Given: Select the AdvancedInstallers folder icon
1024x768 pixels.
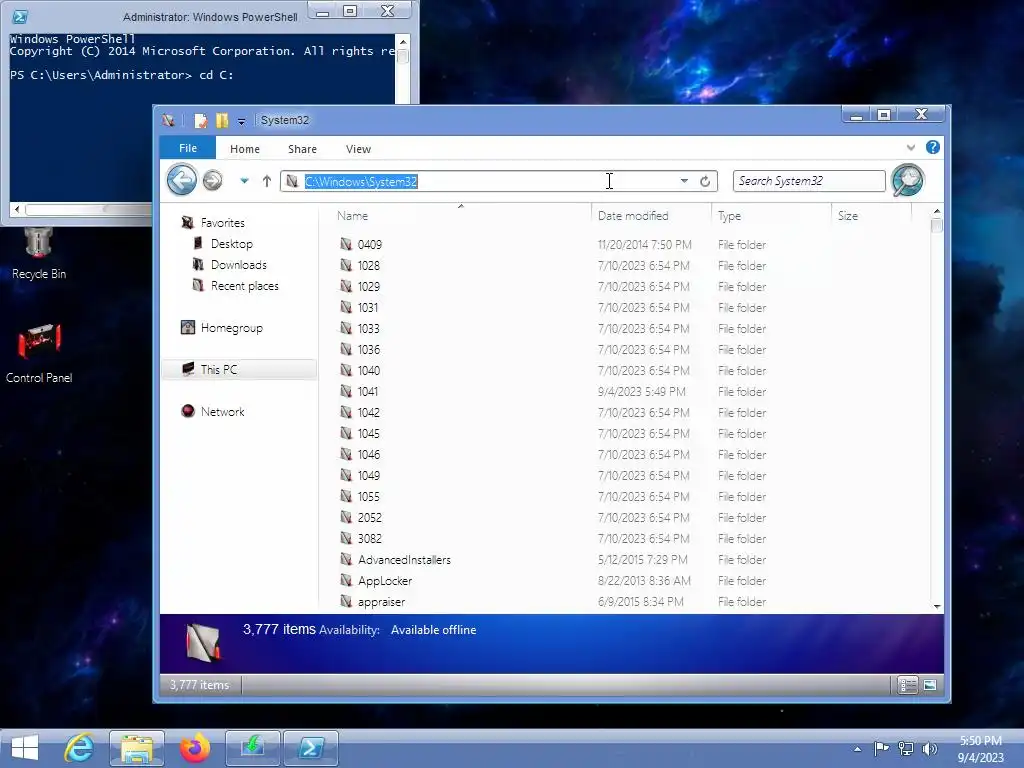Looking at the screenshot, I should pyautogui.click(x=346, y=560).
